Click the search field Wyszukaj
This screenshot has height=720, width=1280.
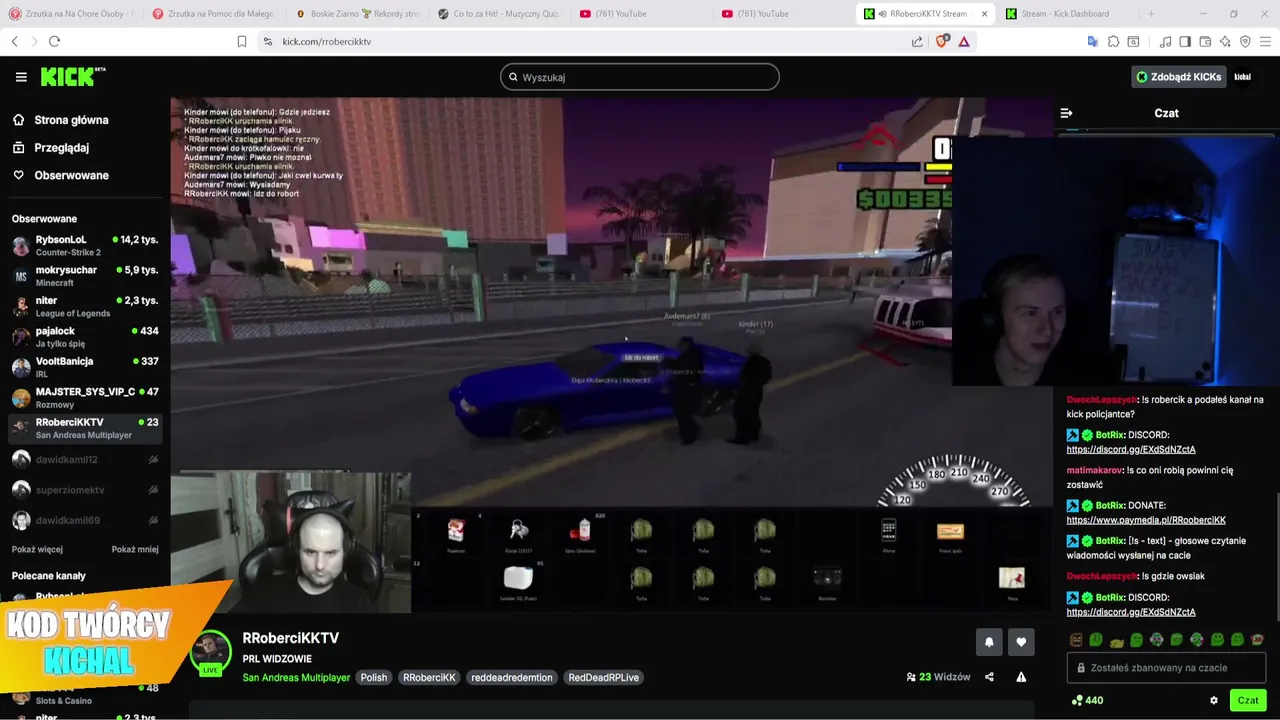(x=640, y=77)
